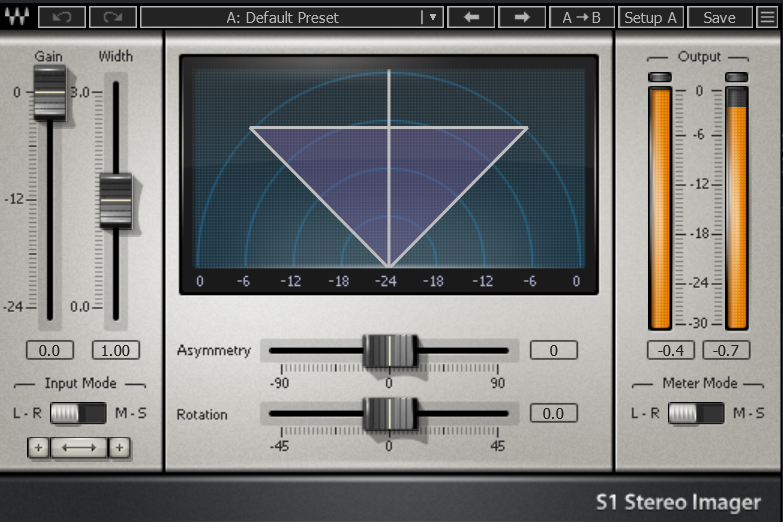Toggle Meter Mode L-R / M-S switch
783x522 pixels.
click(x=696, y=413)
